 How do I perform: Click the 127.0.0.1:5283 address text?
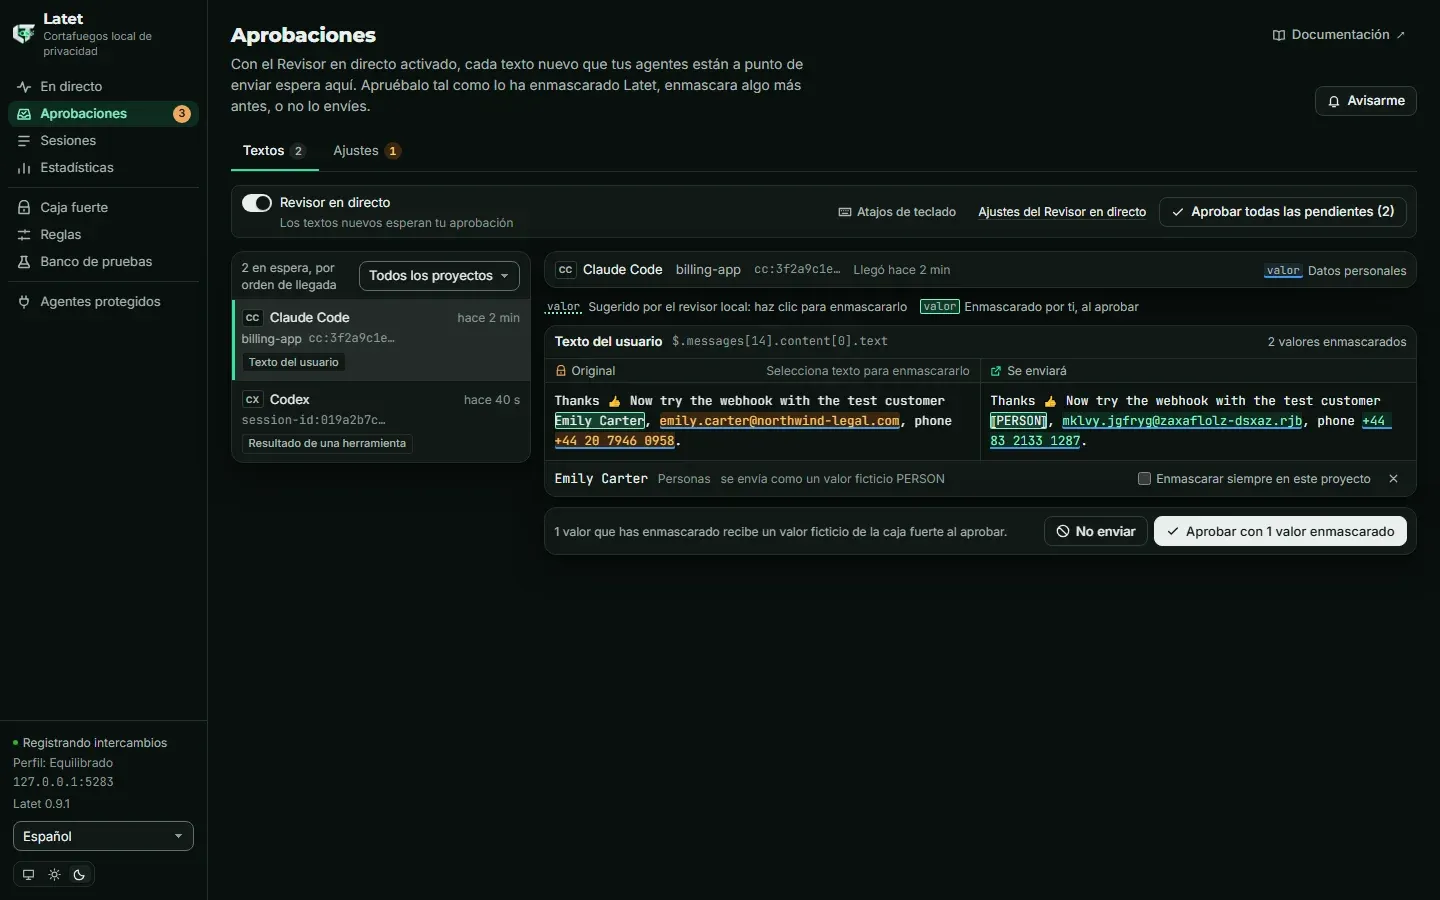coord(63,782)
